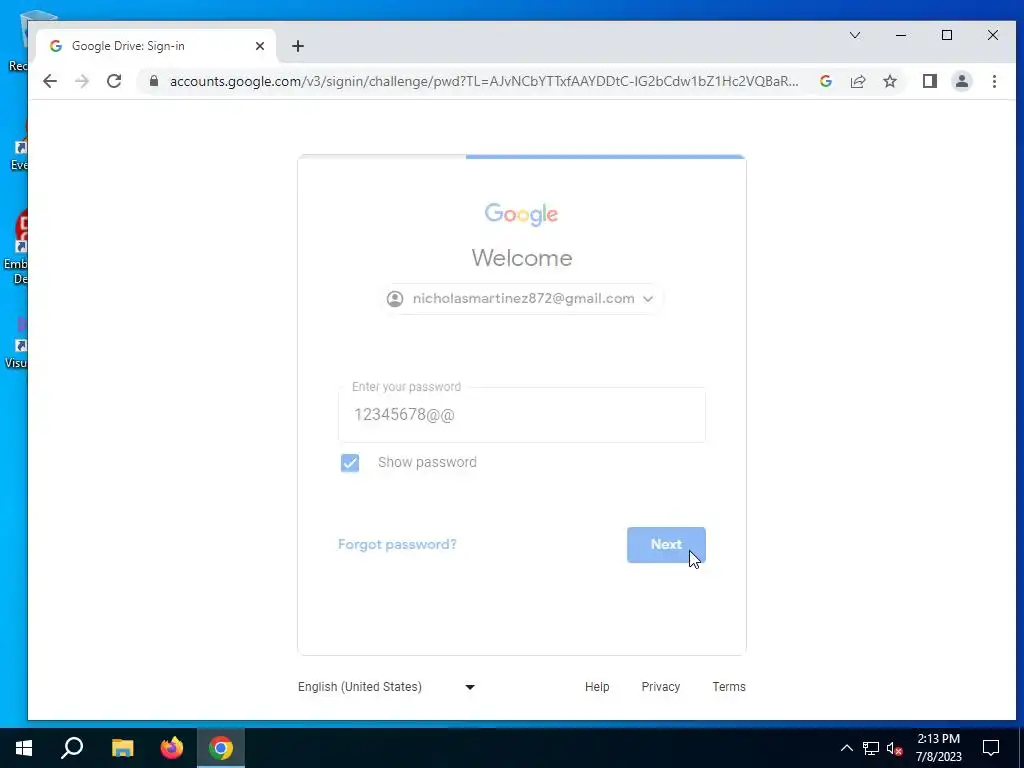Image resolution: width=1024 pixels, height=768 pixels.
Task: Open the Windows Start menu
Action: click(x=24, y=748)
